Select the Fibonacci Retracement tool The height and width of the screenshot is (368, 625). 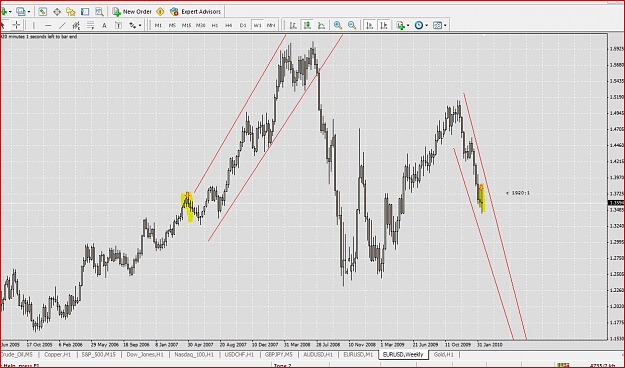[90, 26]
